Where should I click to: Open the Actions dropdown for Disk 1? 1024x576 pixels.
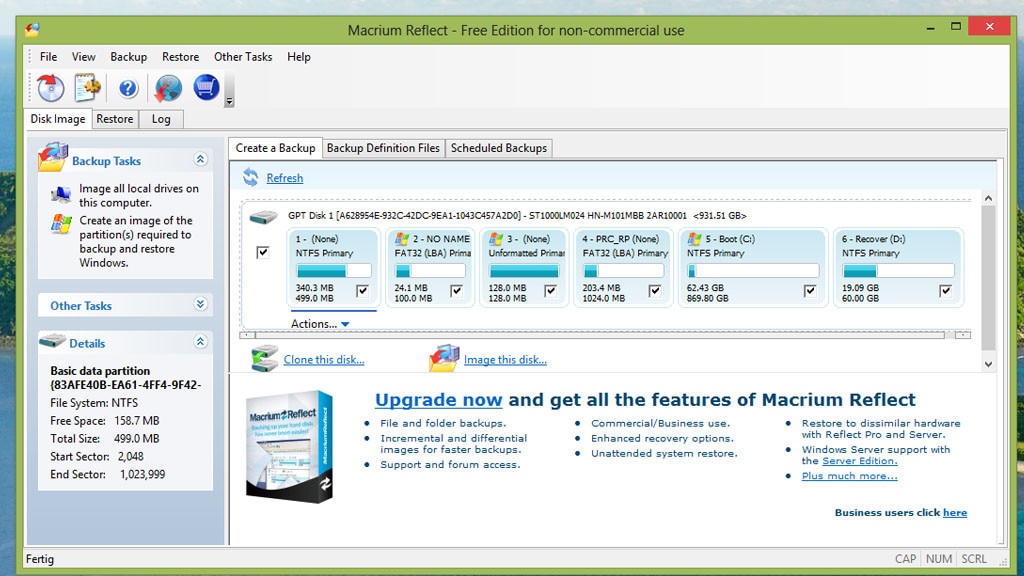(x=320, y=323)
